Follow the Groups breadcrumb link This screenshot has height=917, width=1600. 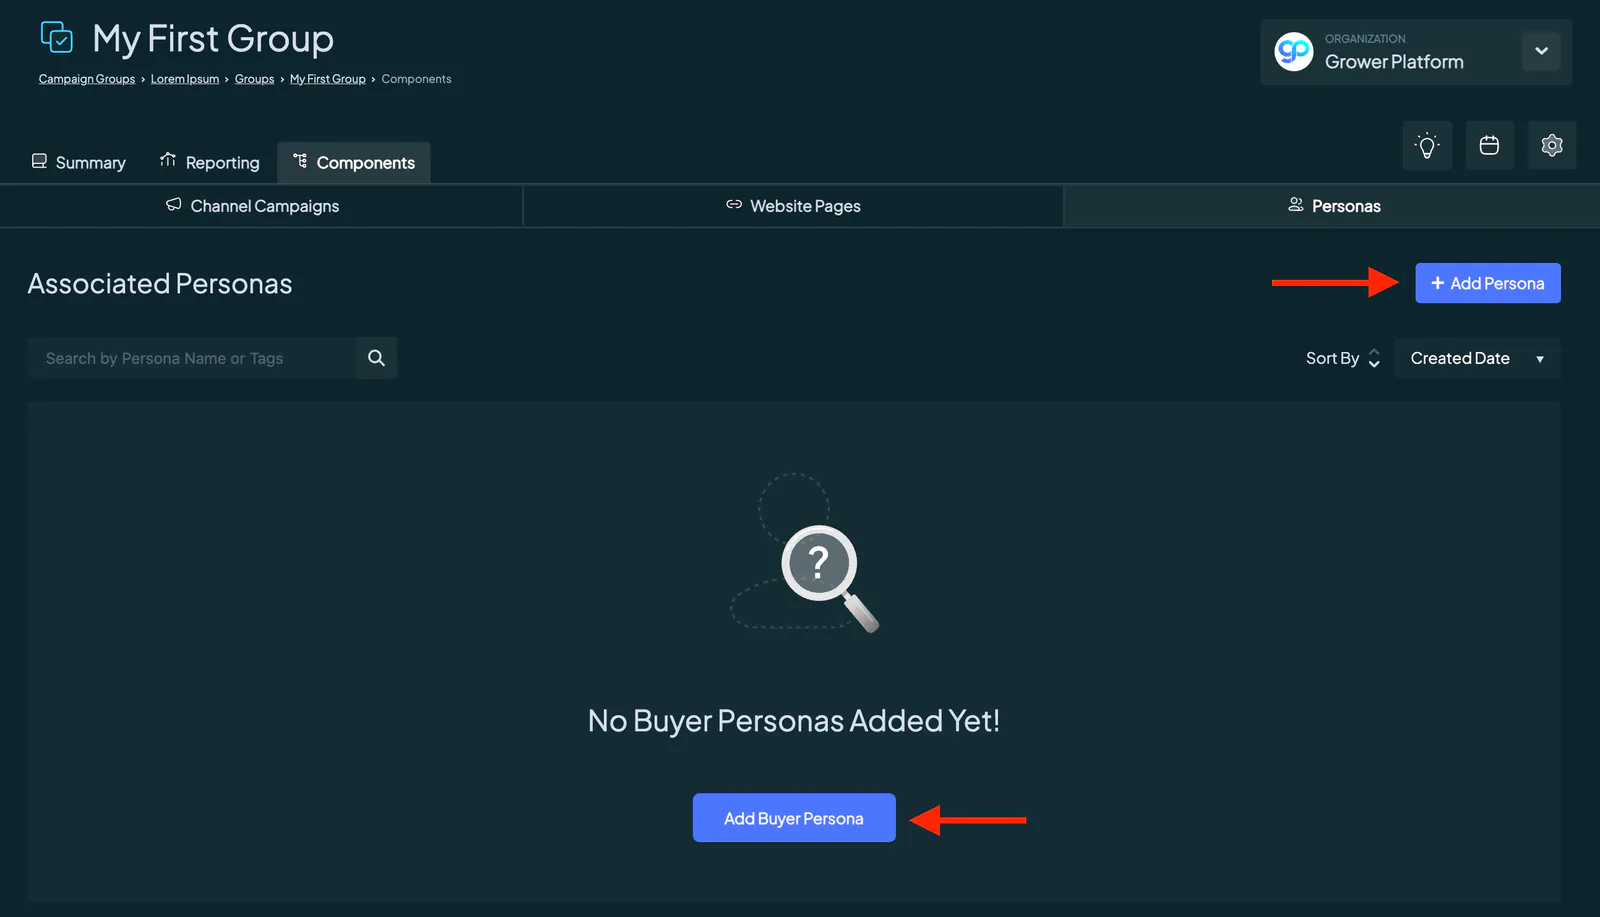[254, 79]
